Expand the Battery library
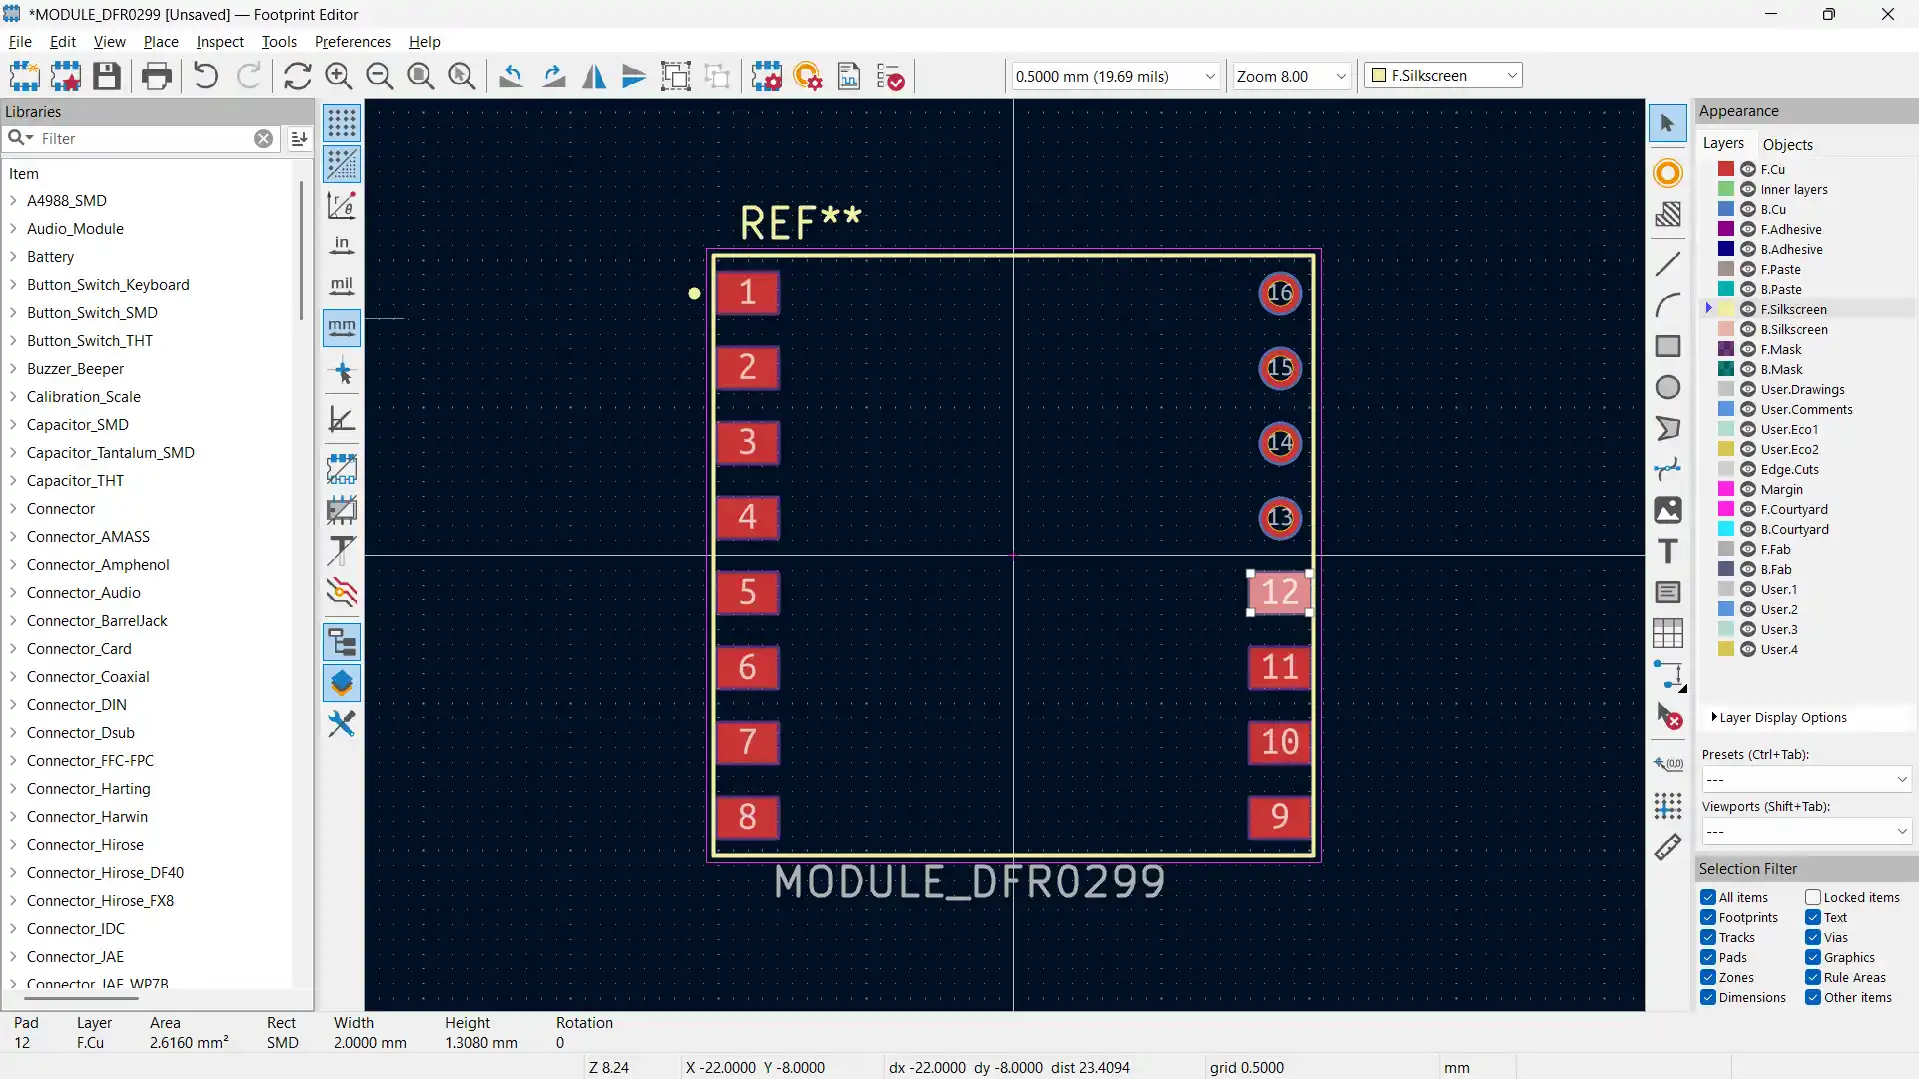The image size is (1919, 1079). point(14,257)
